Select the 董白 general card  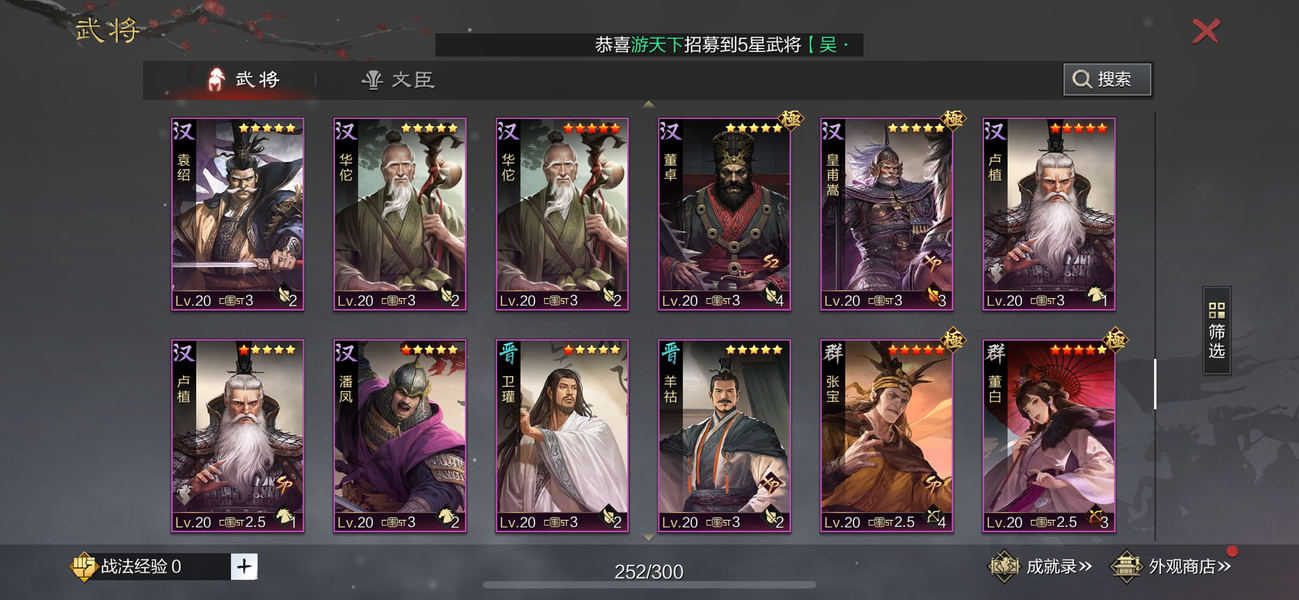point(1049,436)
